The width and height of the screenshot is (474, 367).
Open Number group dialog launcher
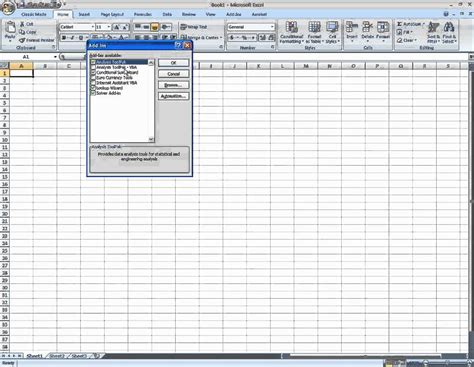coord(272,48)
